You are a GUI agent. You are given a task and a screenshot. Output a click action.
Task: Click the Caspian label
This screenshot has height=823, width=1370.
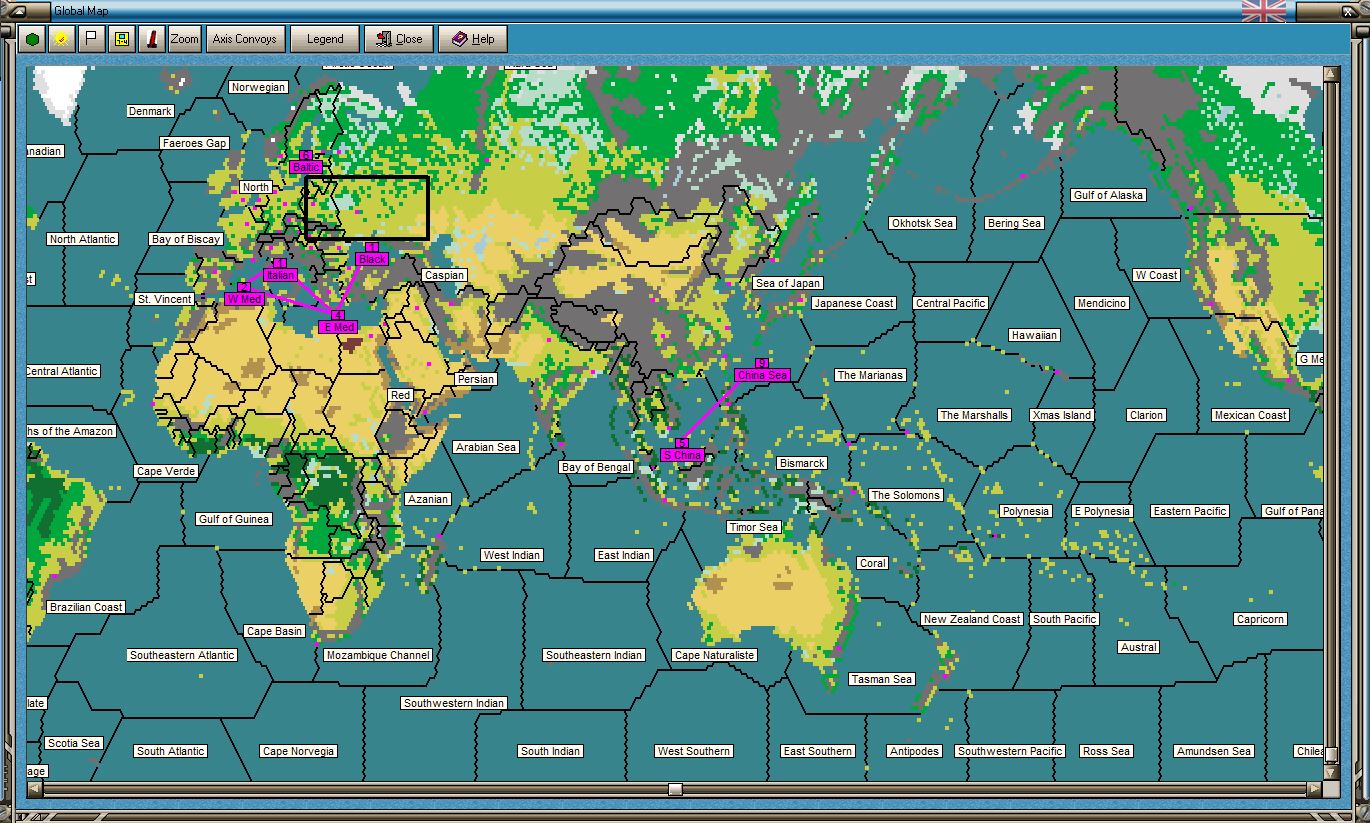[444, 275]
